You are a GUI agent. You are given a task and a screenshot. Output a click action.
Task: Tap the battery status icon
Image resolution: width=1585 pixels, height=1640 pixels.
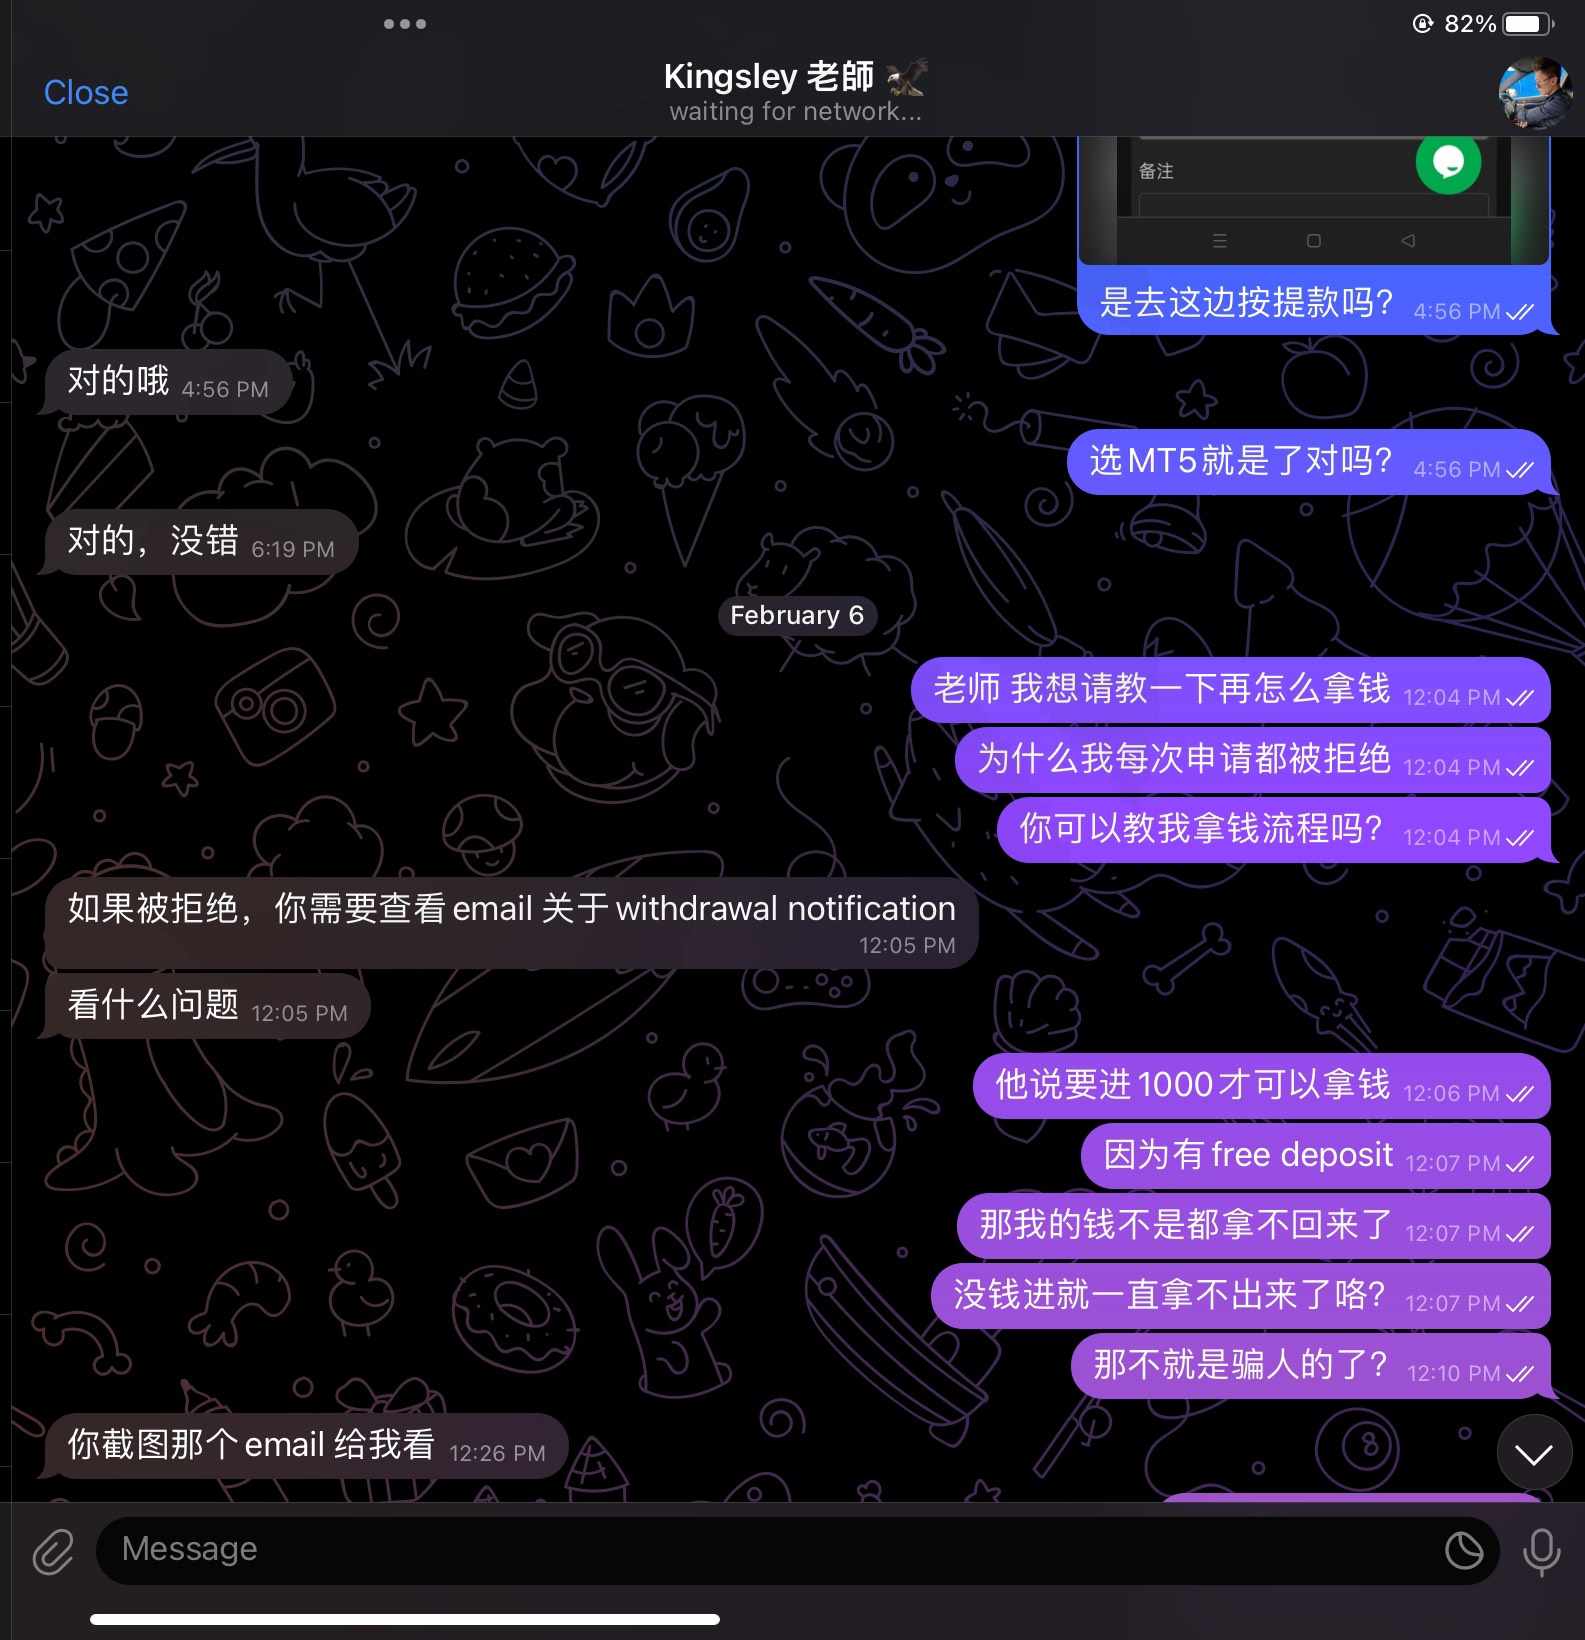1529,24
